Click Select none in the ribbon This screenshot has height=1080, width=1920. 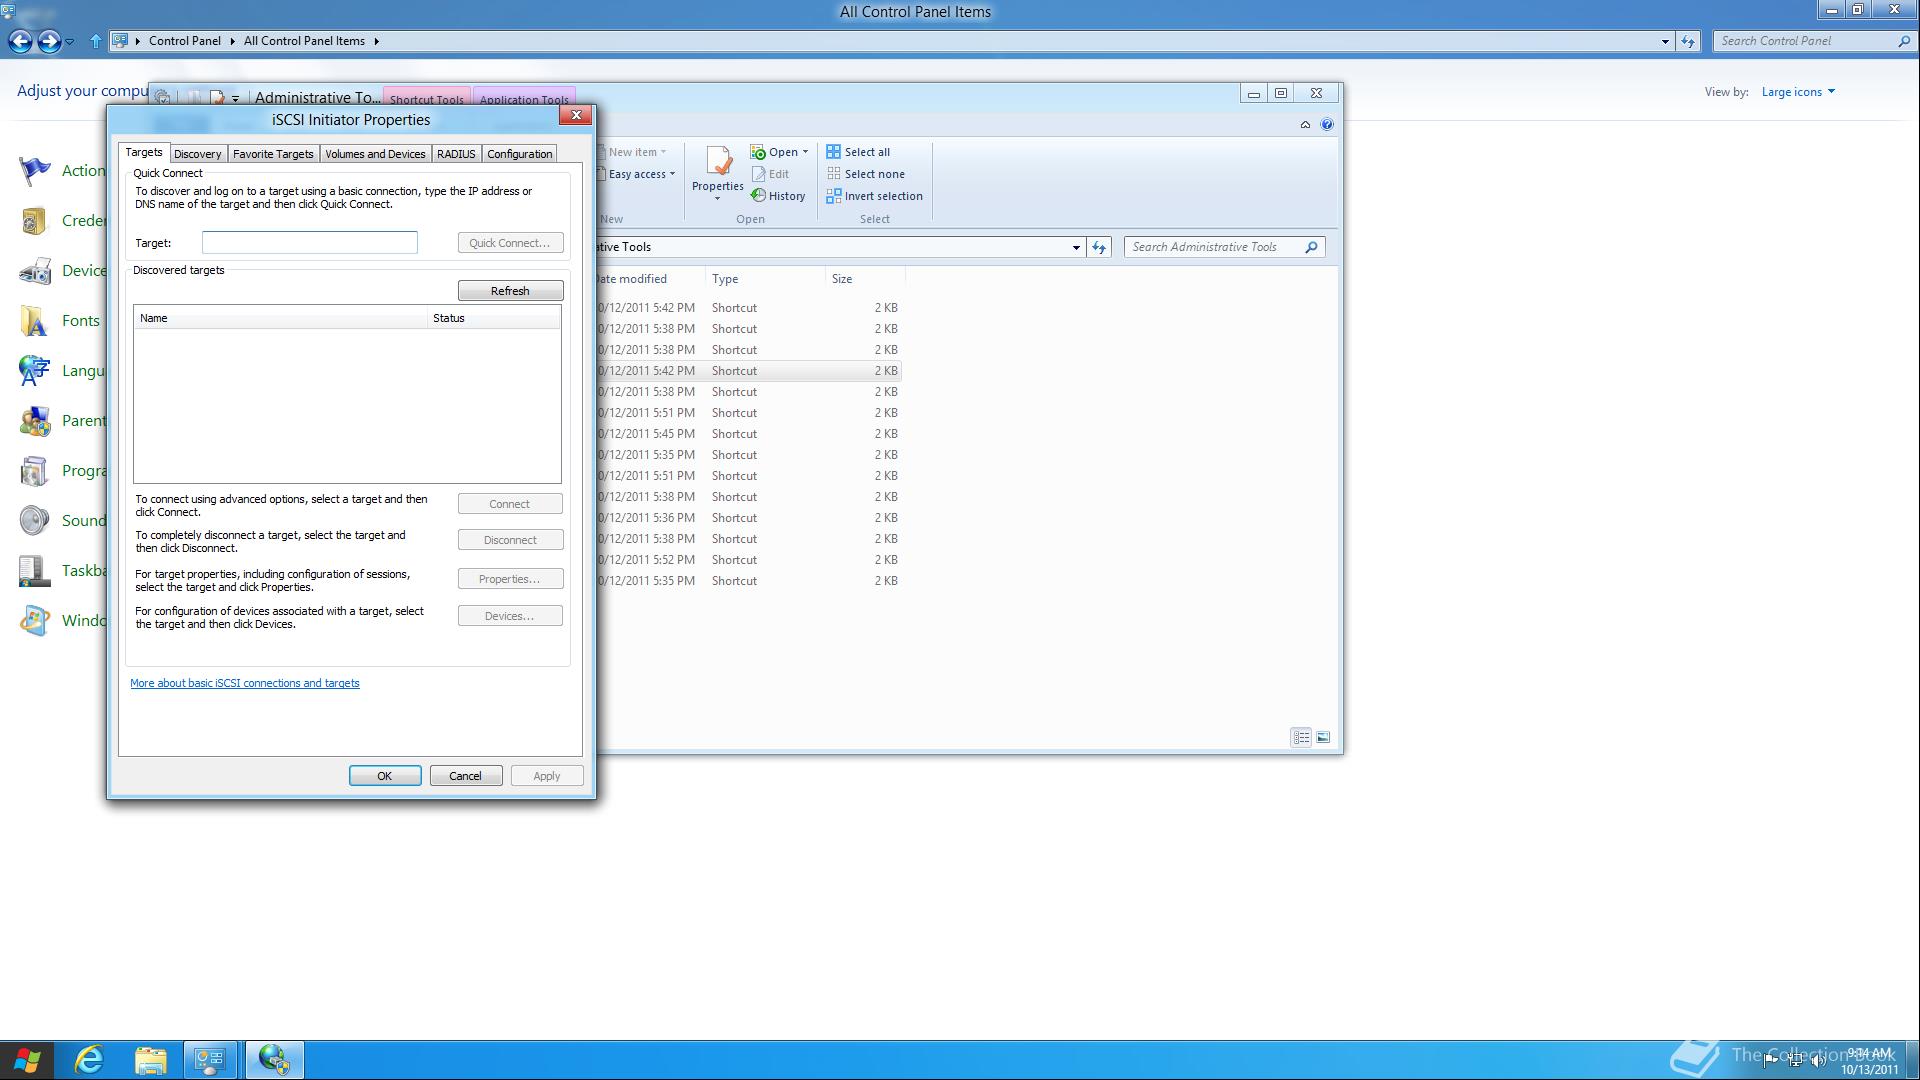866,174
